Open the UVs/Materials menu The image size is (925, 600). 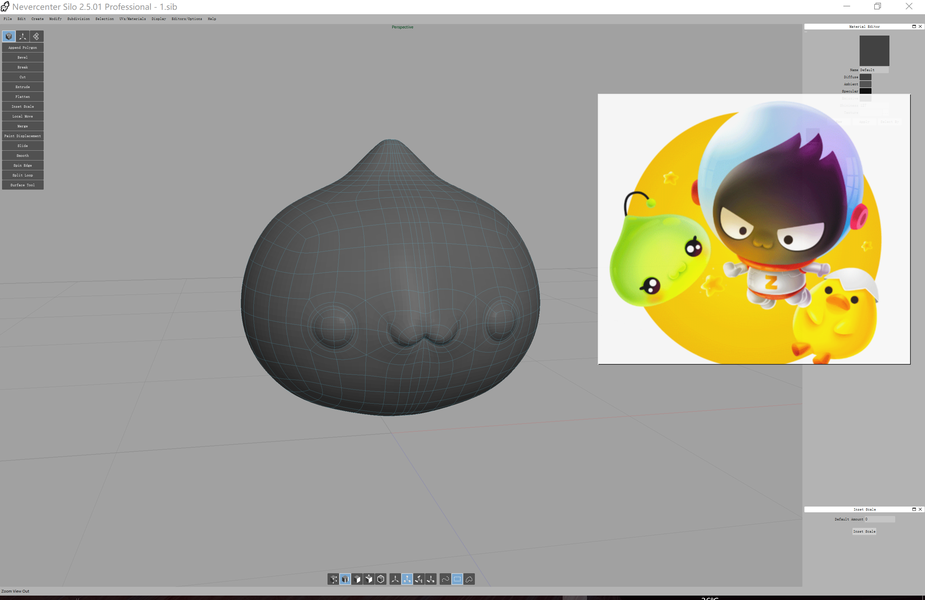[x=132, y=19]
